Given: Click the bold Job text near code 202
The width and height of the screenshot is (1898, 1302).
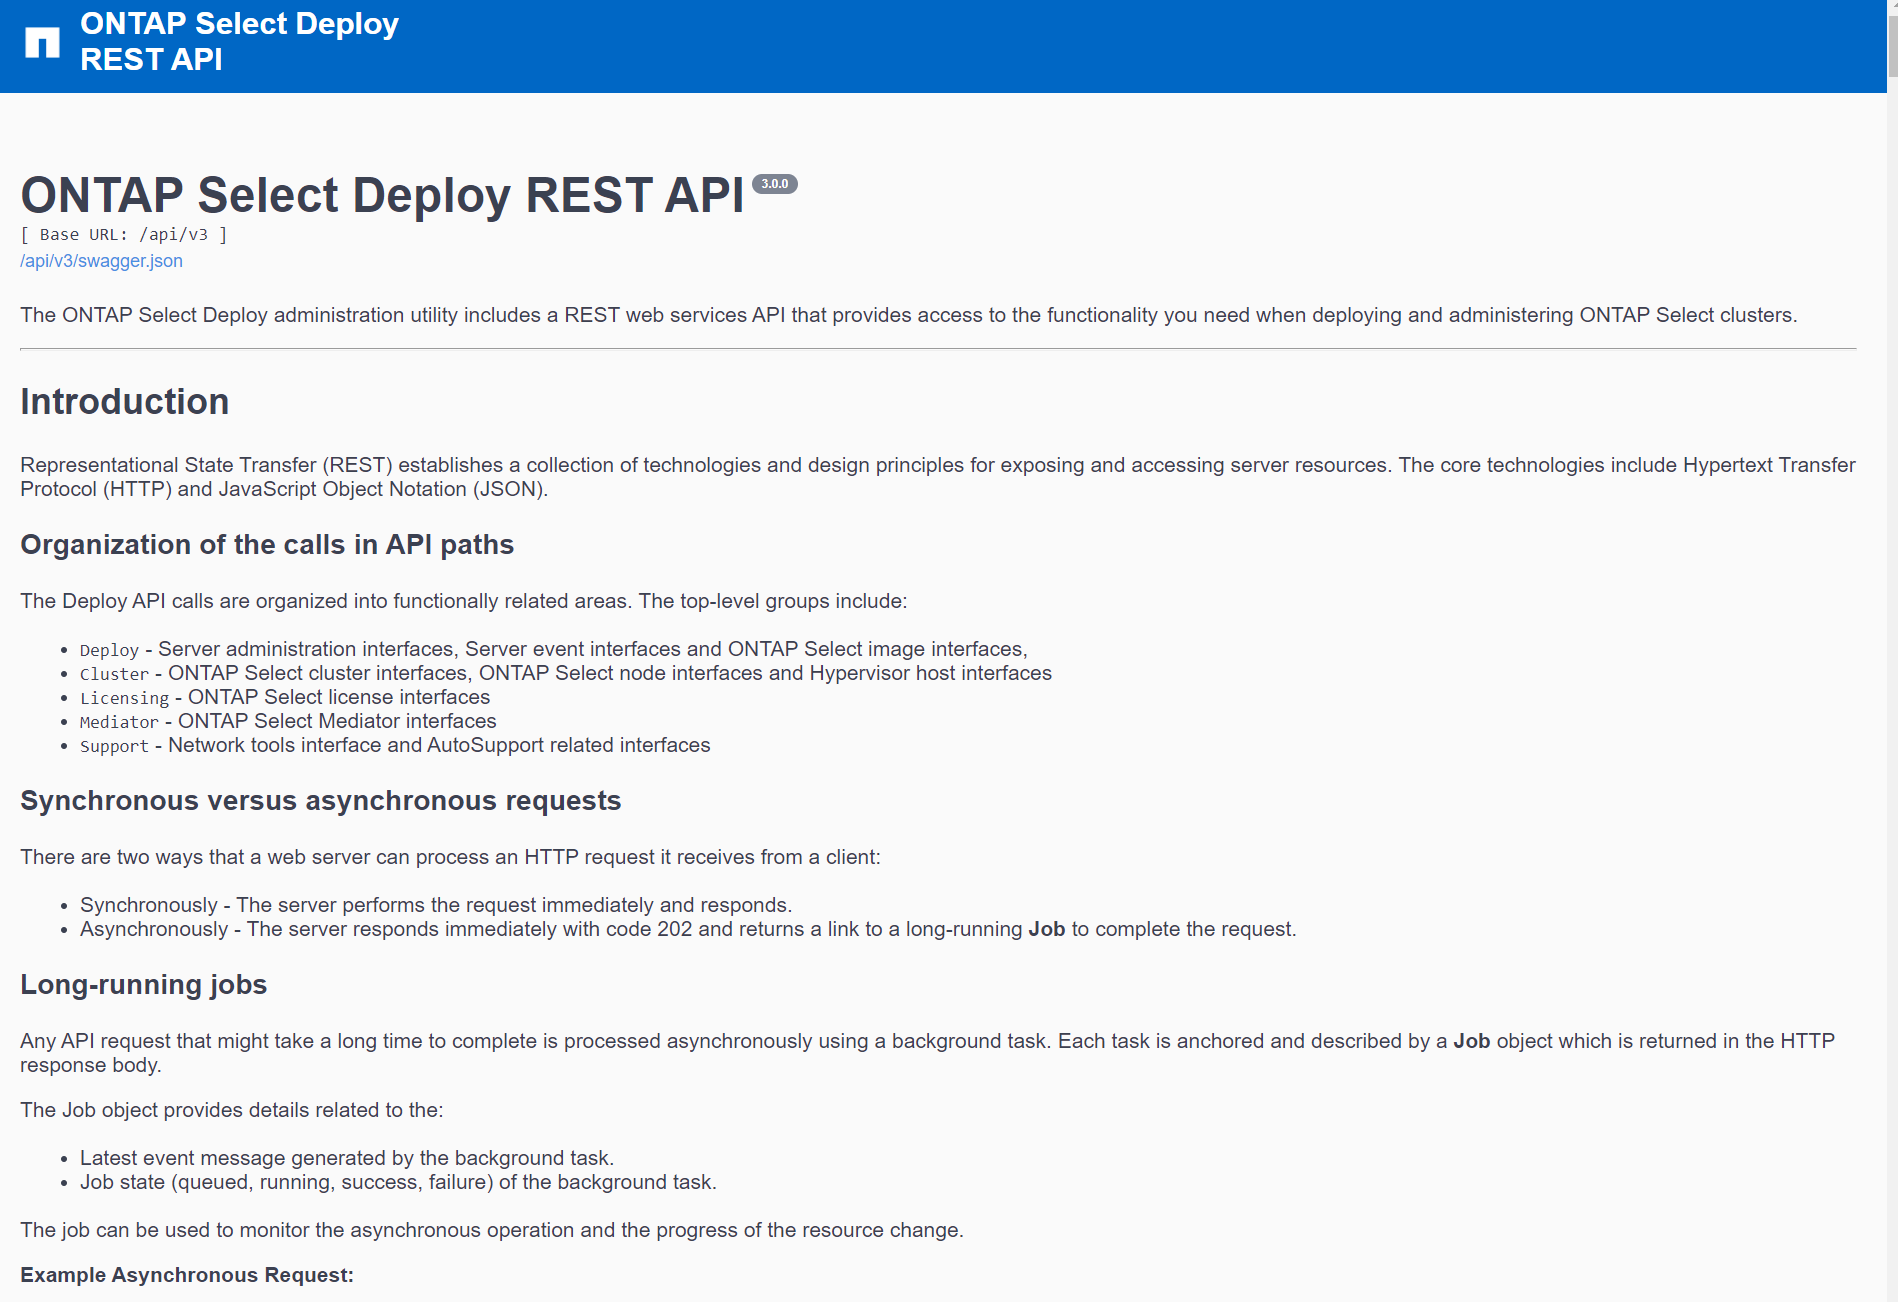Looking at the screenshot, I should coord(1048,928).
